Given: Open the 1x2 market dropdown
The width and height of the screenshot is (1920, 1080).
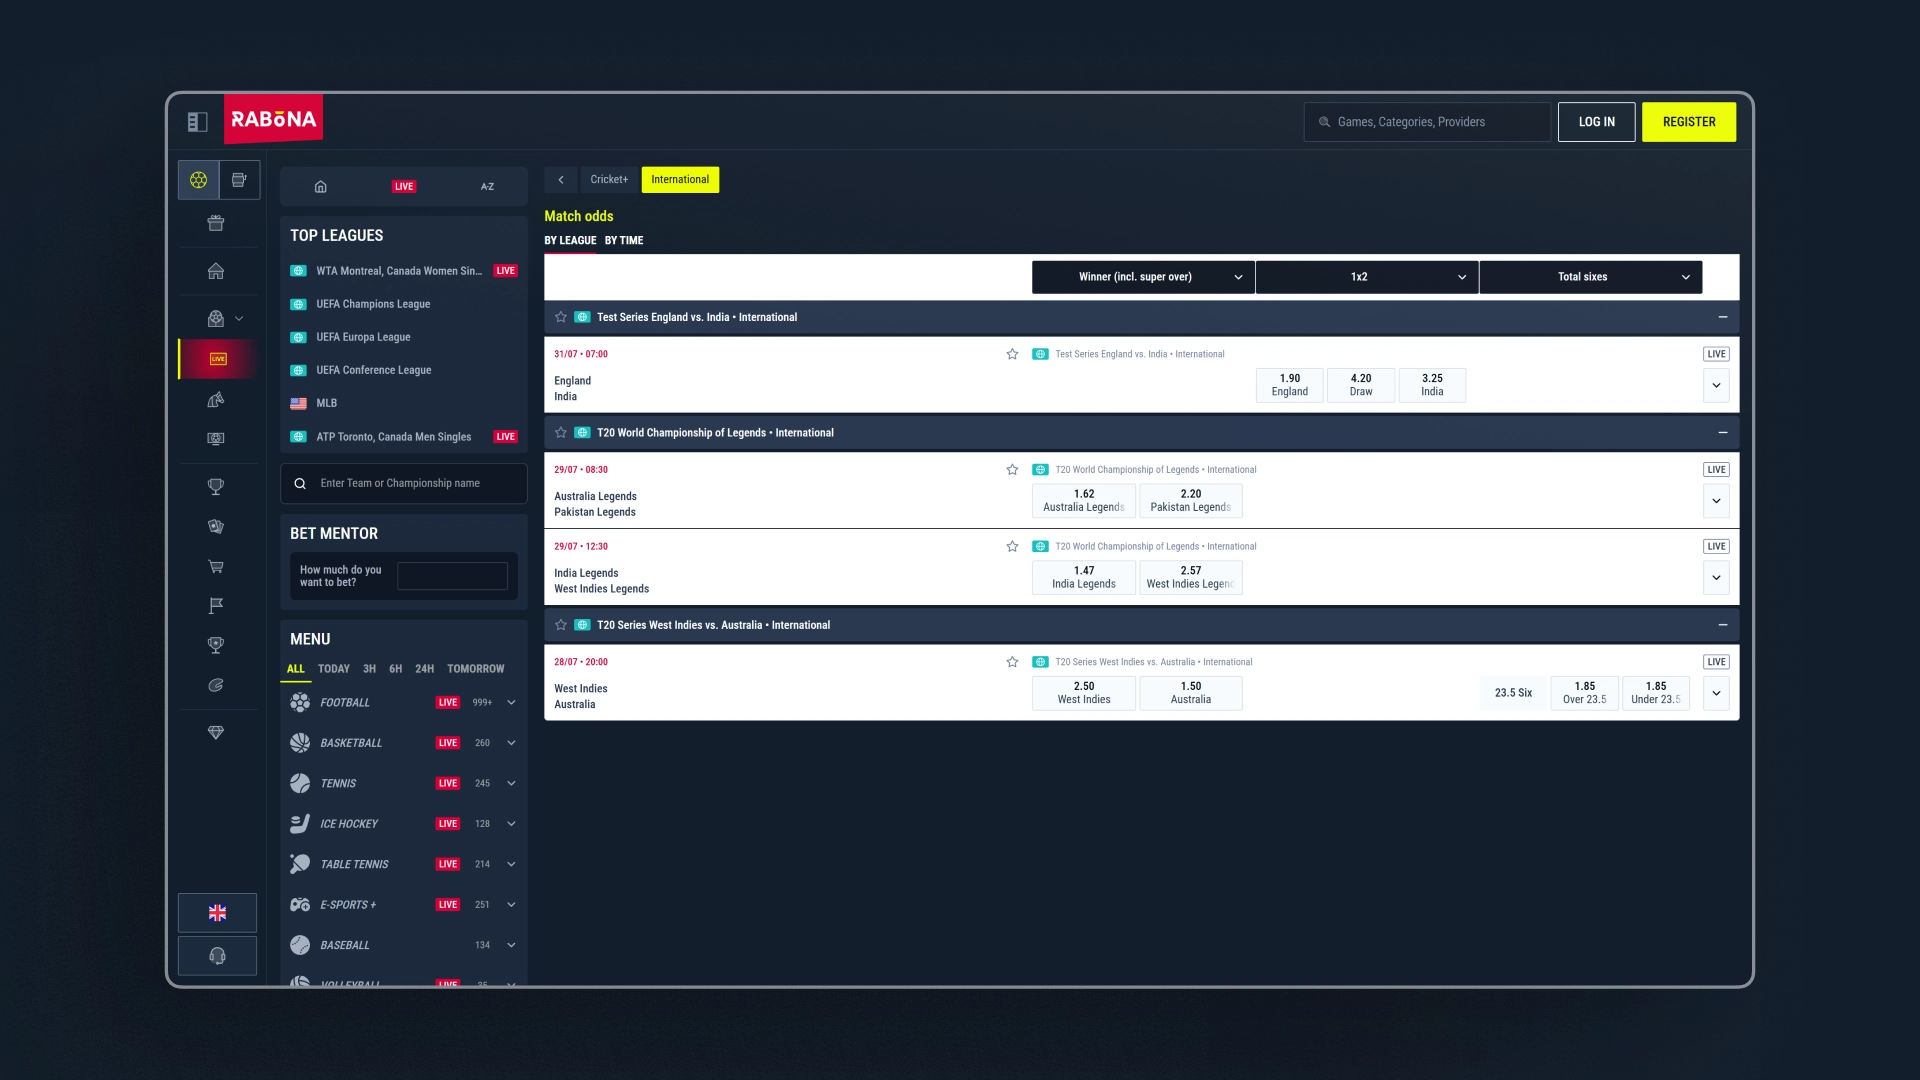Looking at the screenshot, I should coord(1367,277).
